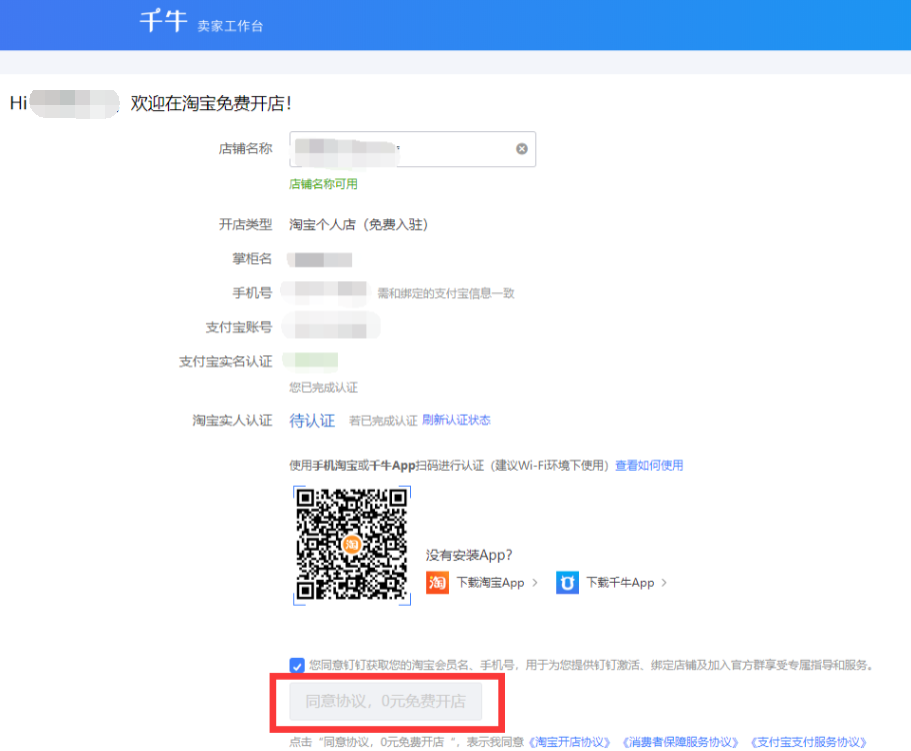Click the QR code image

click(x=352, y=545)
